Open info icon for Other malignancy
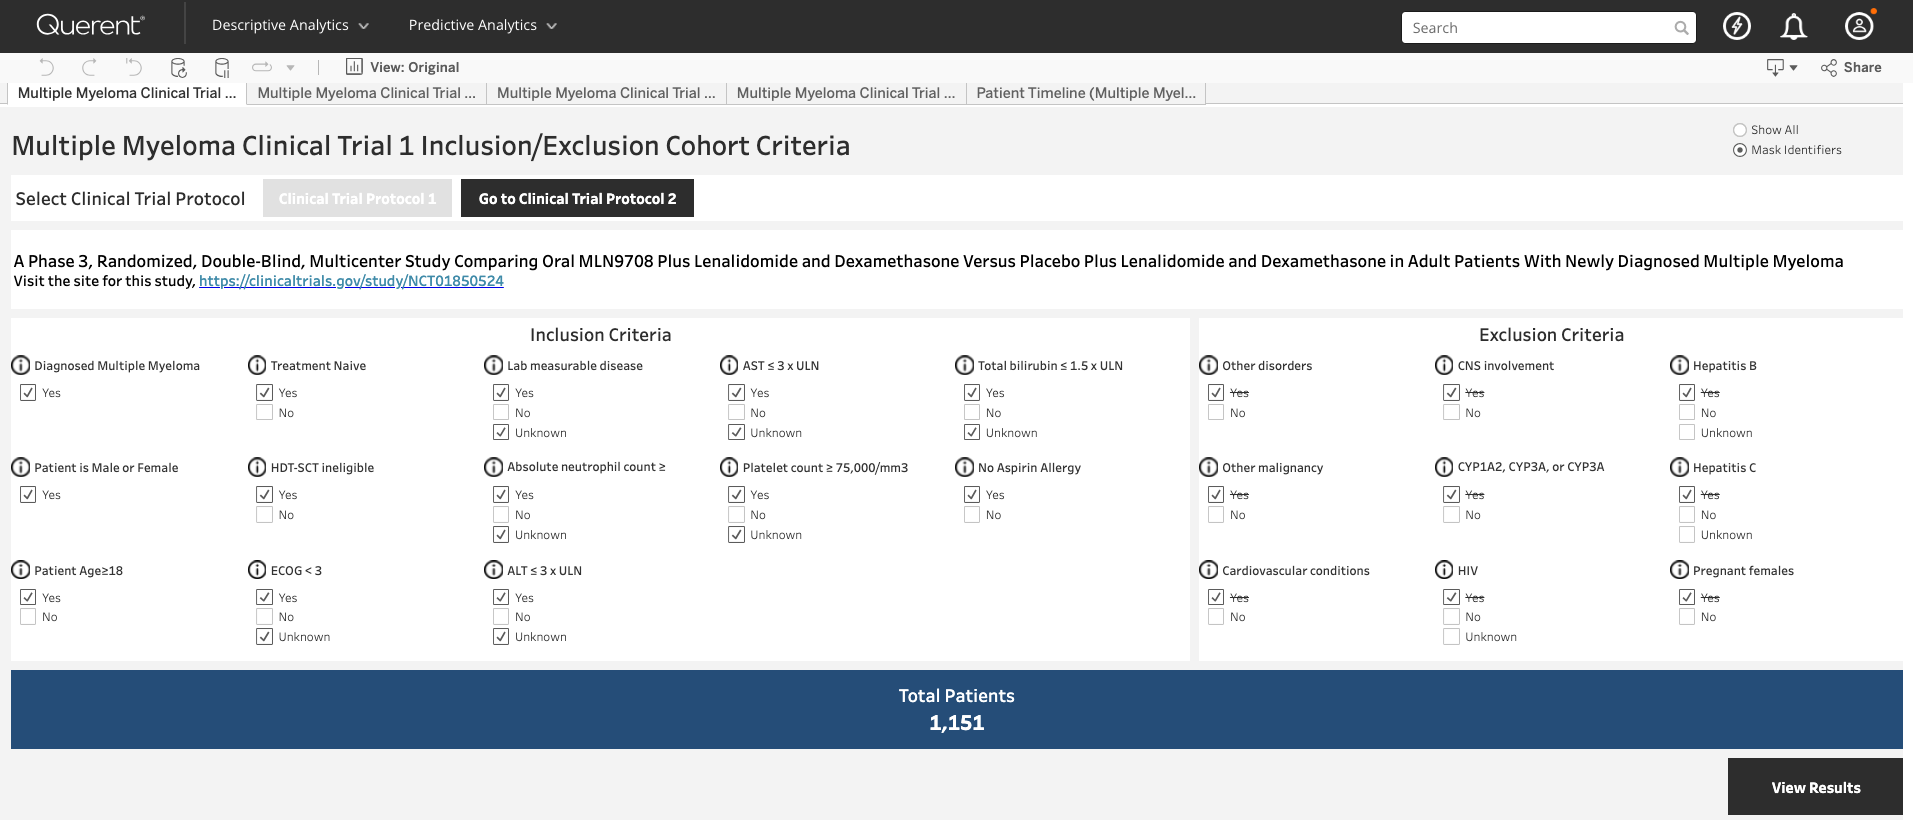This screenshot has height=820, width=1913. 1208,467
